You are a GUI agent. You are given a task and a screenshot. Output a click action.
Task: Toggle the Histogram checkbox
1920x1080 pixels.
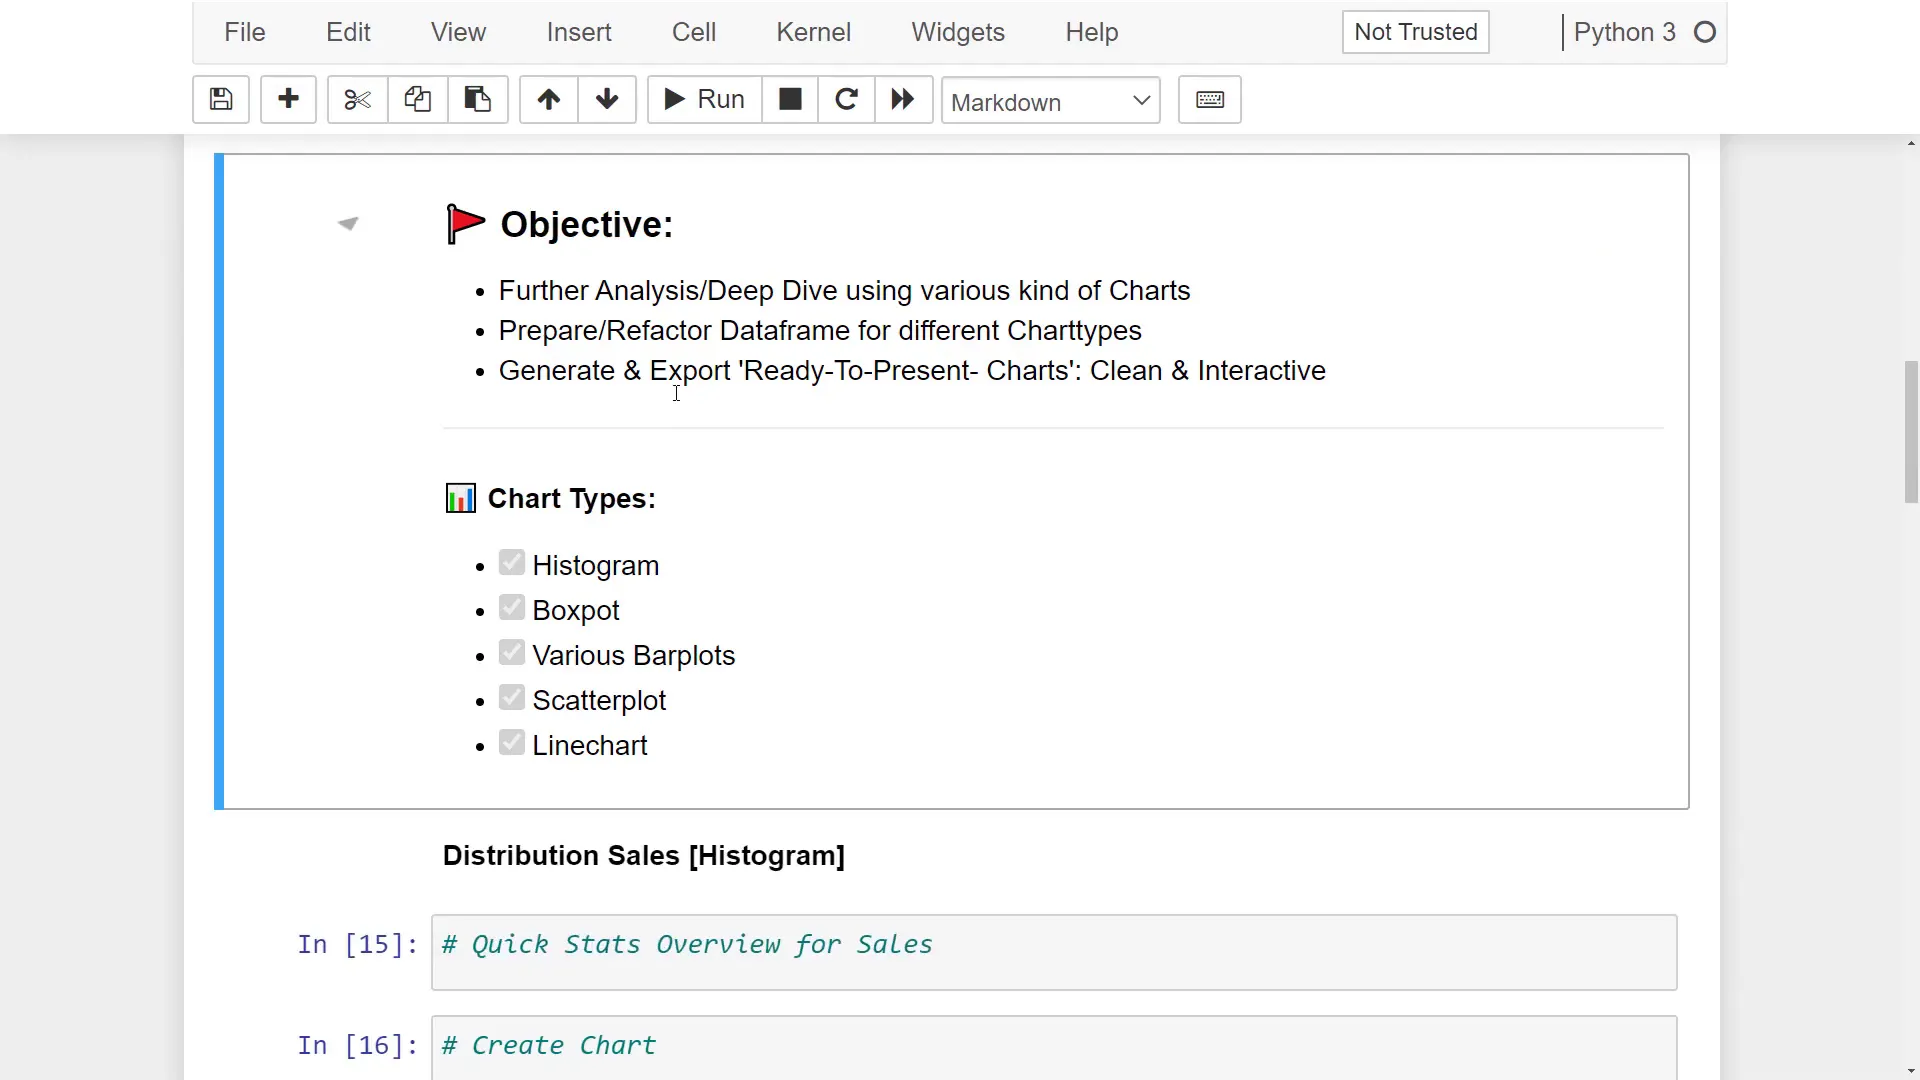tap(511, 562)
